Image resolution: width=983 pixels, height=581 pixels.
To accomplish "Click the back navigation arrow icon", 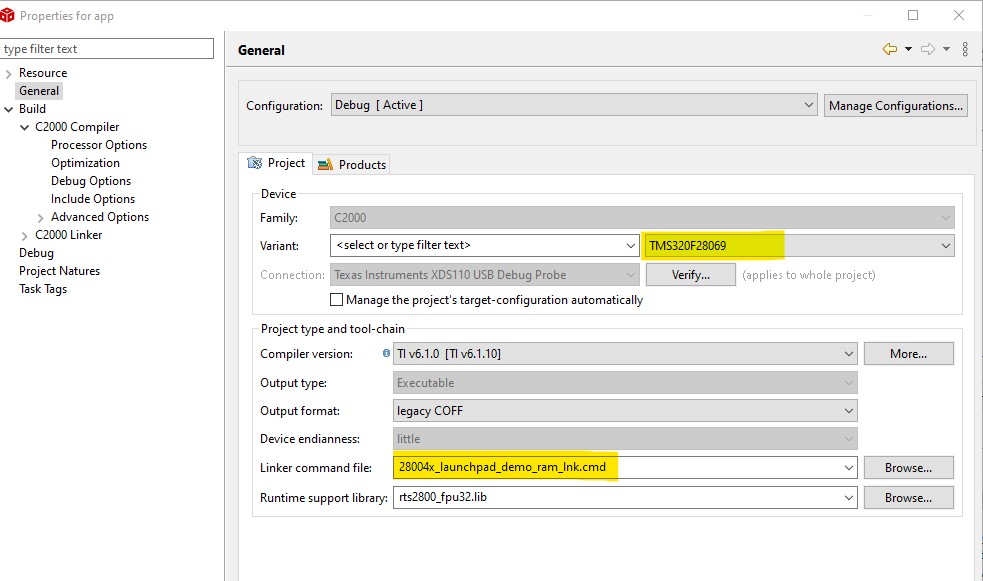I will pos(890,49).
